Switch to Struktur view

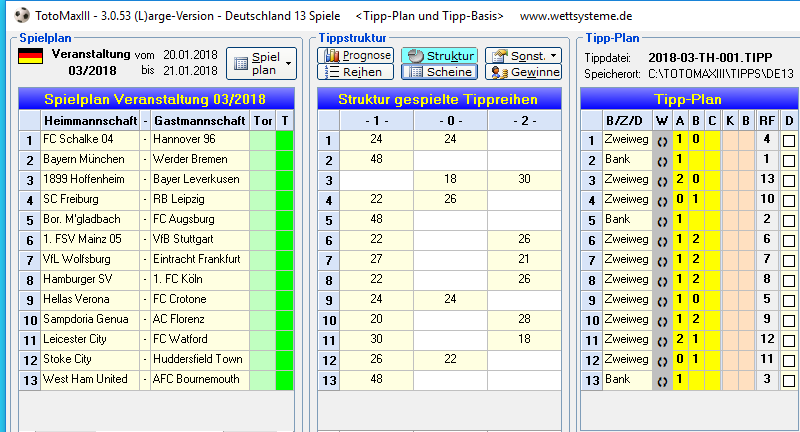(439, 55)
